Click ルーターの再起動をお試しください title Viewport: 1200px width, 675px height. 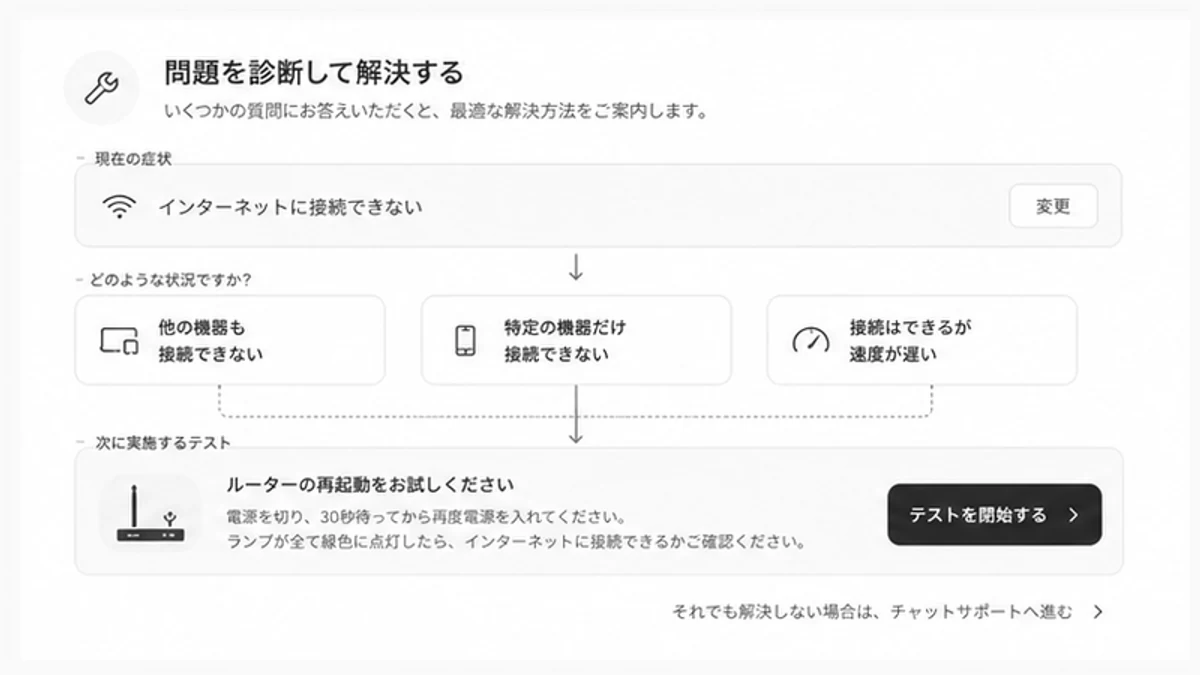371,485
